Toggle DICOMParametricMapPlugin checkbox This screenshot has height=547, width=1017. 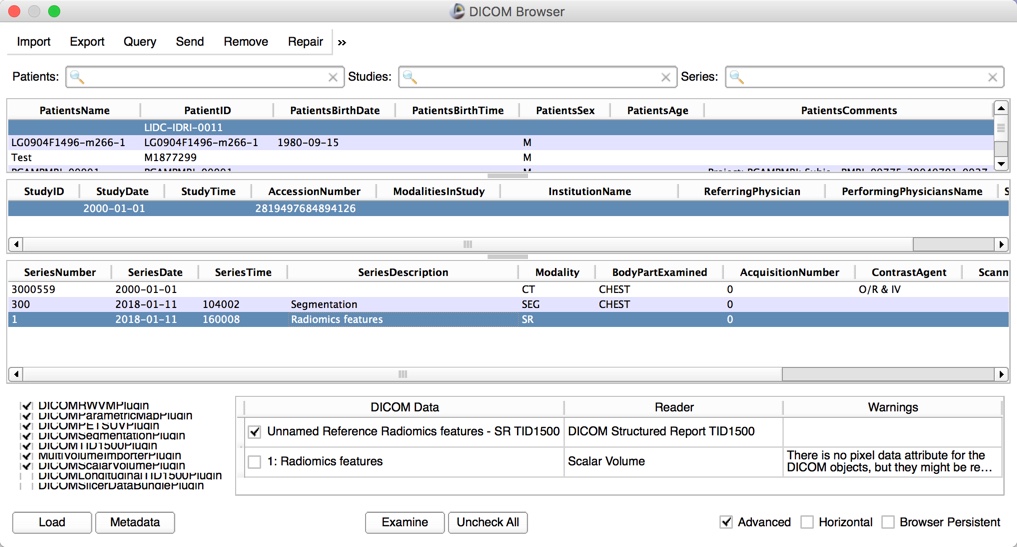pos(27,416)
